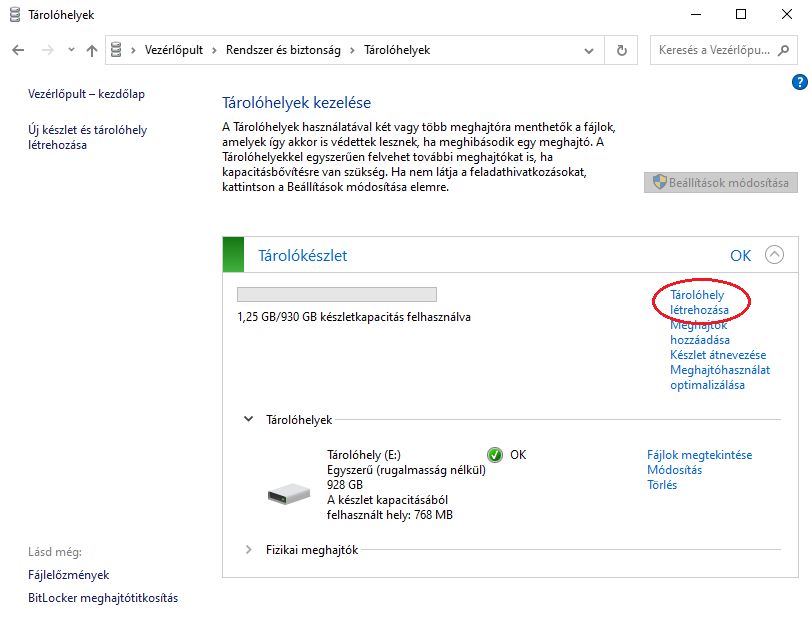This screenshot has height=624, width=810.
Task: Click the Fájlok megtekintése link
Action: point(699,455)
